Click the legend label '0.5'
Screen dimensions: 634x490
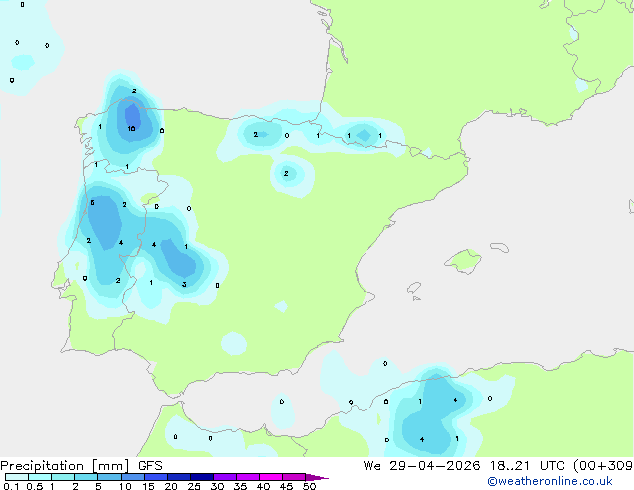(x=35, y=486)
